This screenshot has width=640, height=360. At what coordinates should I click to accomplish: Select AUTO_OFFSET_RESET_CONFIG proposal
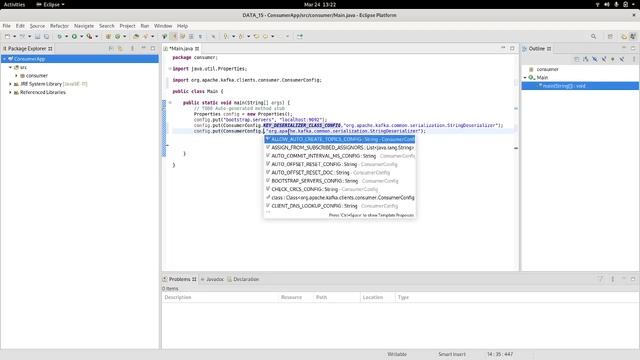(x=340, y=164)
